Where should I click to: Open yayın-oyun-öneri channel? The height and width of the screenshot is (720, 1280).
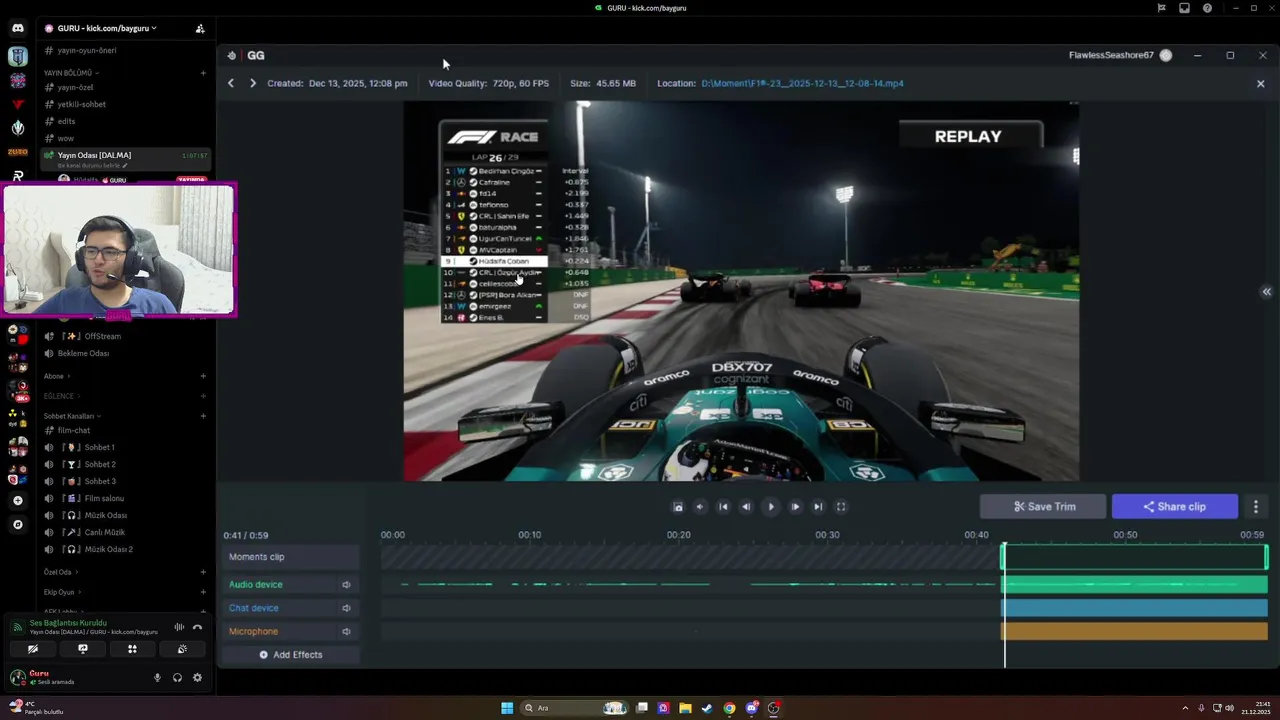87,50
